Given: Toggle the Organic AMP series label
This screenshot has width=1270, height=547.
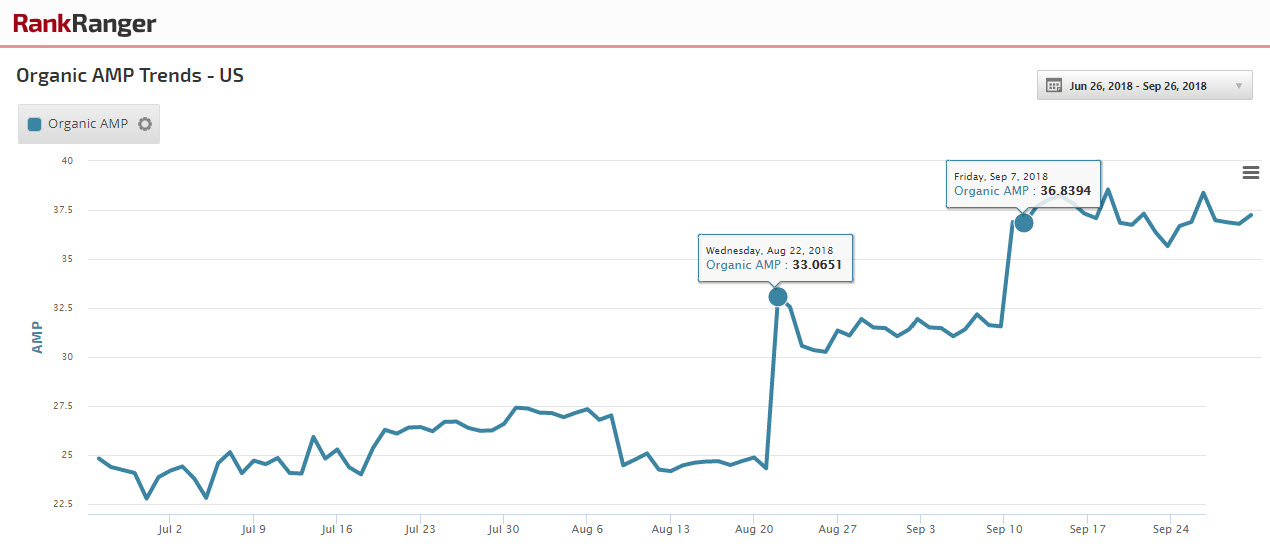Looking at the screenshot, I should click(x=88, y=124).
